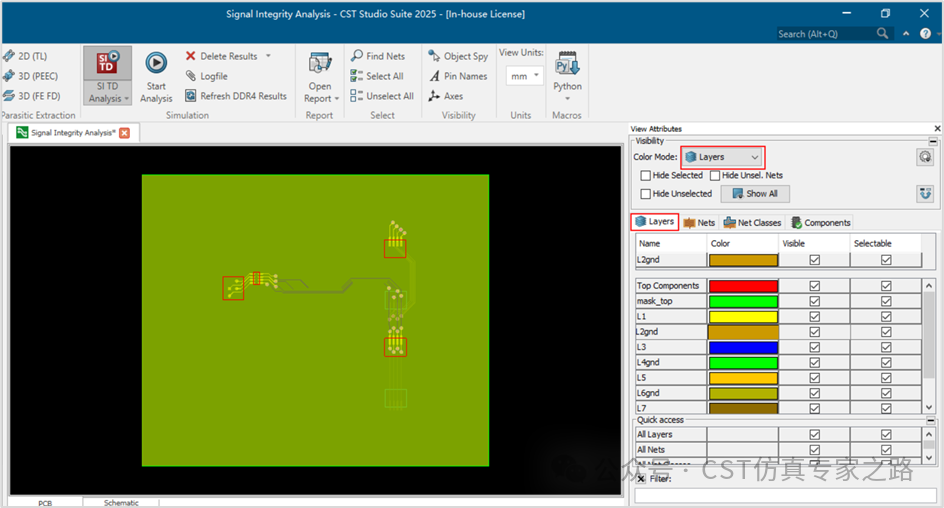The image size is (944, 508).
Task: Click the Selectable column header
Action: tap(886, 244)
